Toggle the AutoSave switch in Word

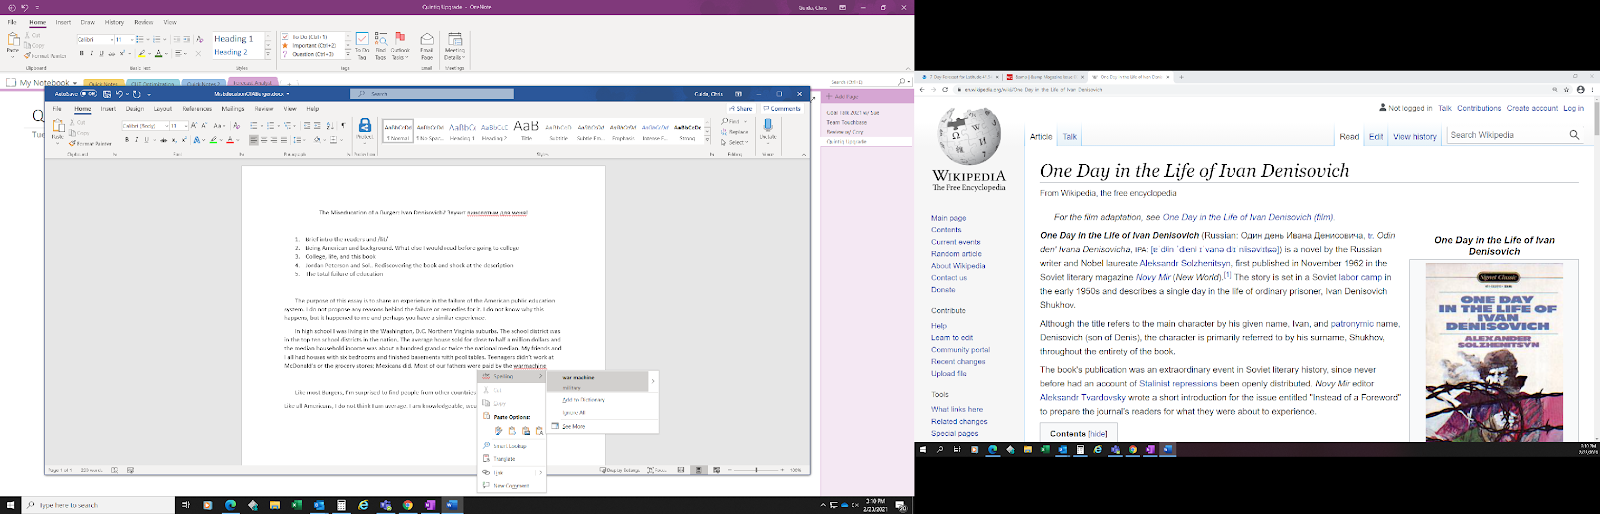(87, 94)
